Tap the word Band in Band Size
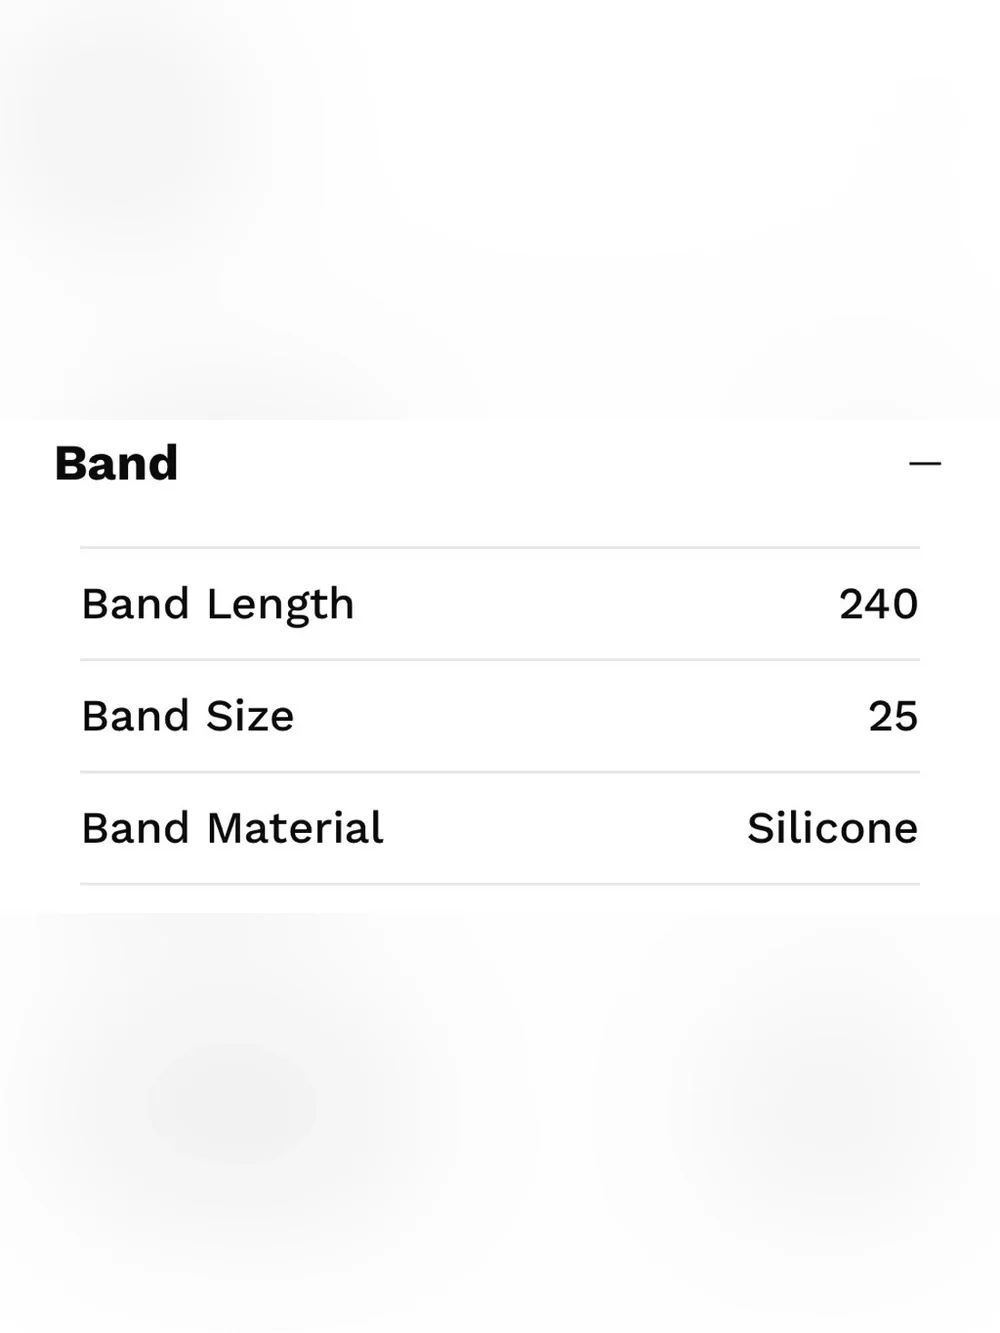Screen dimensions: 1000x1333 (135, 716)
